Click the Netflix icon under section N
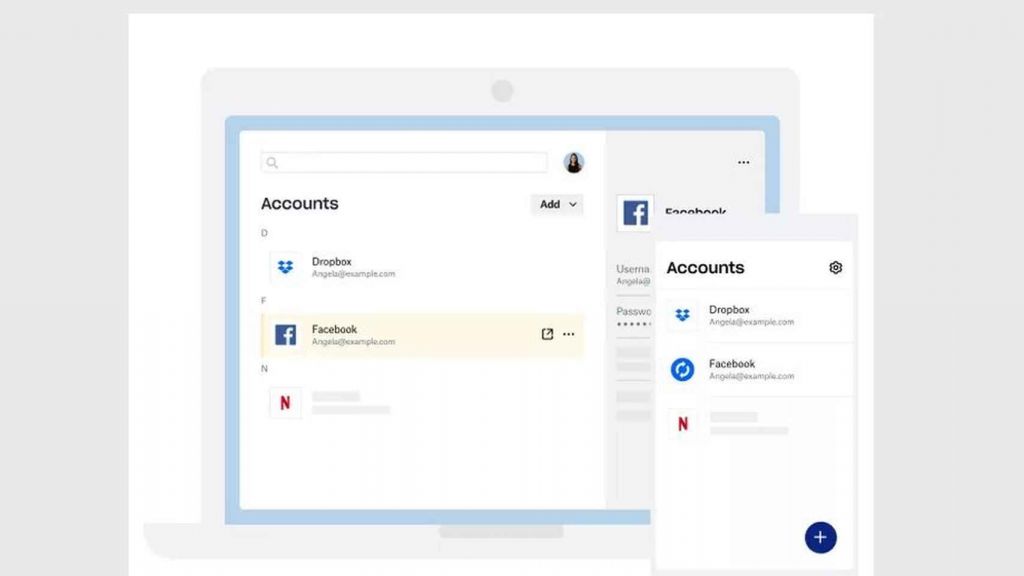The image size is (1024, 576). tap(285, 403)
